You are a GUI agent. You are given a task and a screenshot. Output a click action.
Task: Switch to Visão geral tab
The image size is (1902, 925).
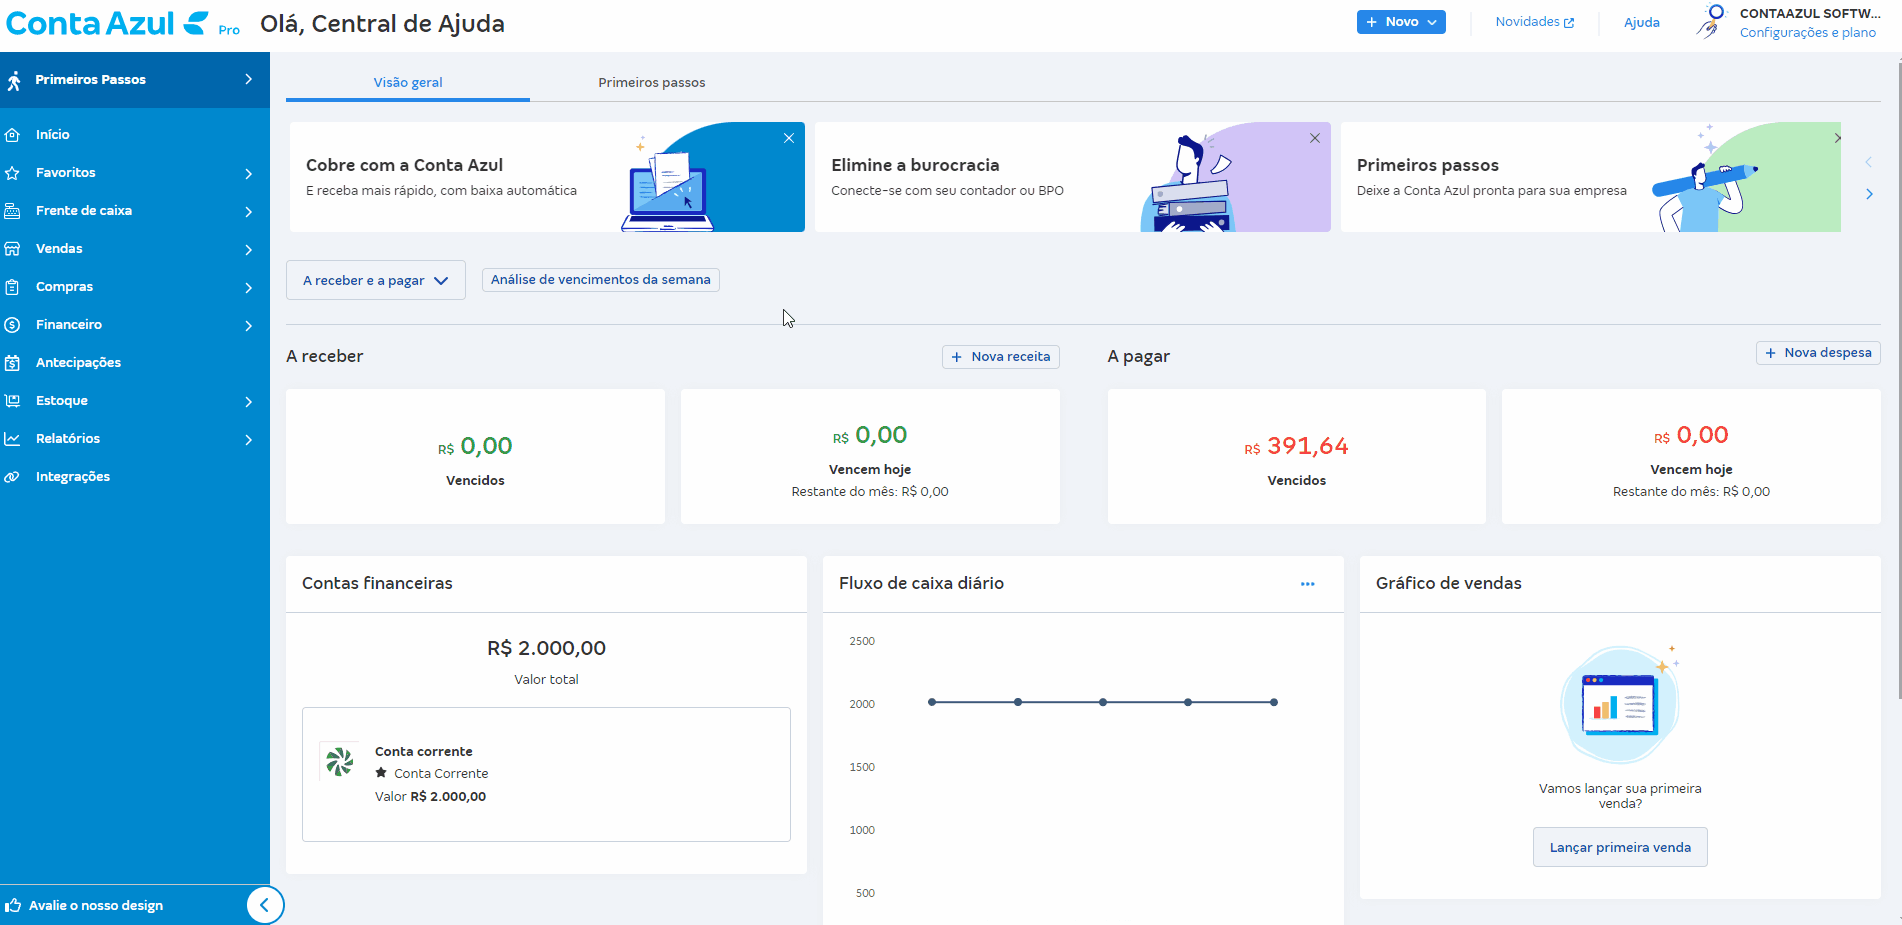(x=408, y=82)
